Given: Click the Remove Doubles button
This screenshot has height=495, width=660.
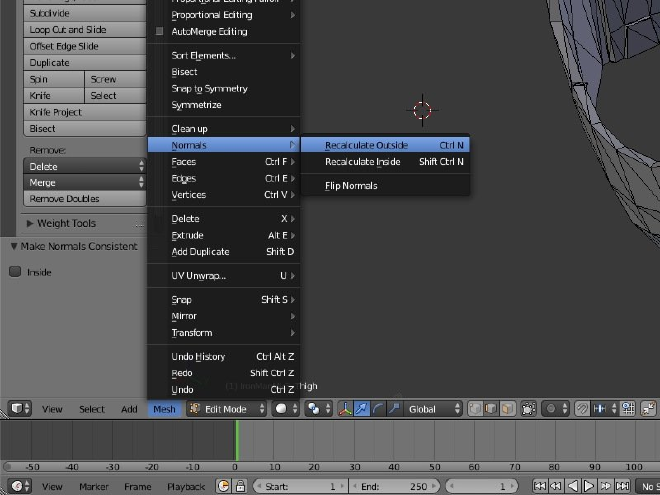Looking at the screenshot, I should click(x=85, y=199).
